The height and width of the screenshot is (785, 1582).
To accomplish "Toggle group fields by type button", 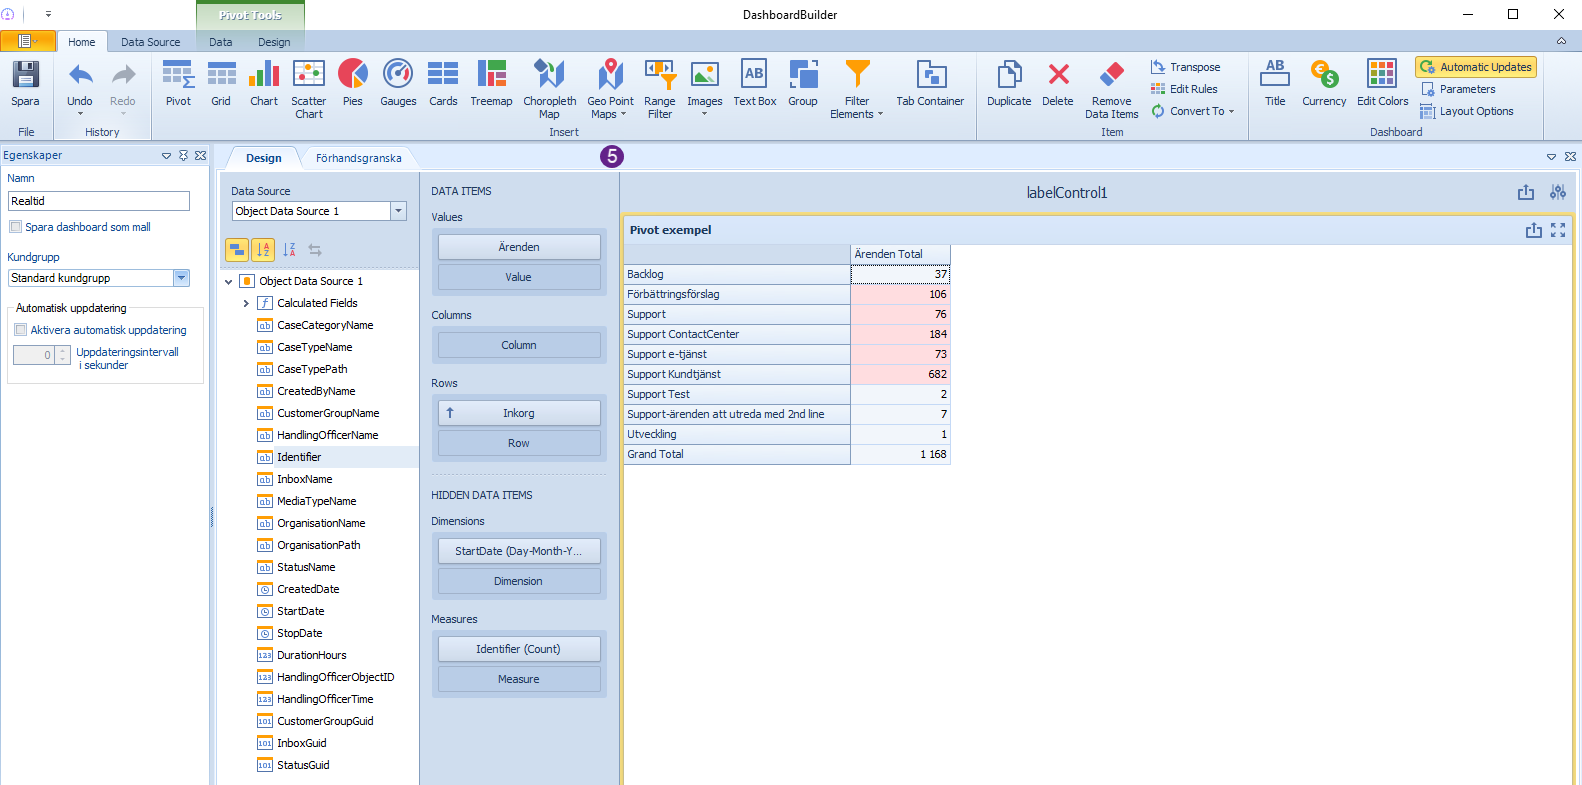I will click(237, 250).
